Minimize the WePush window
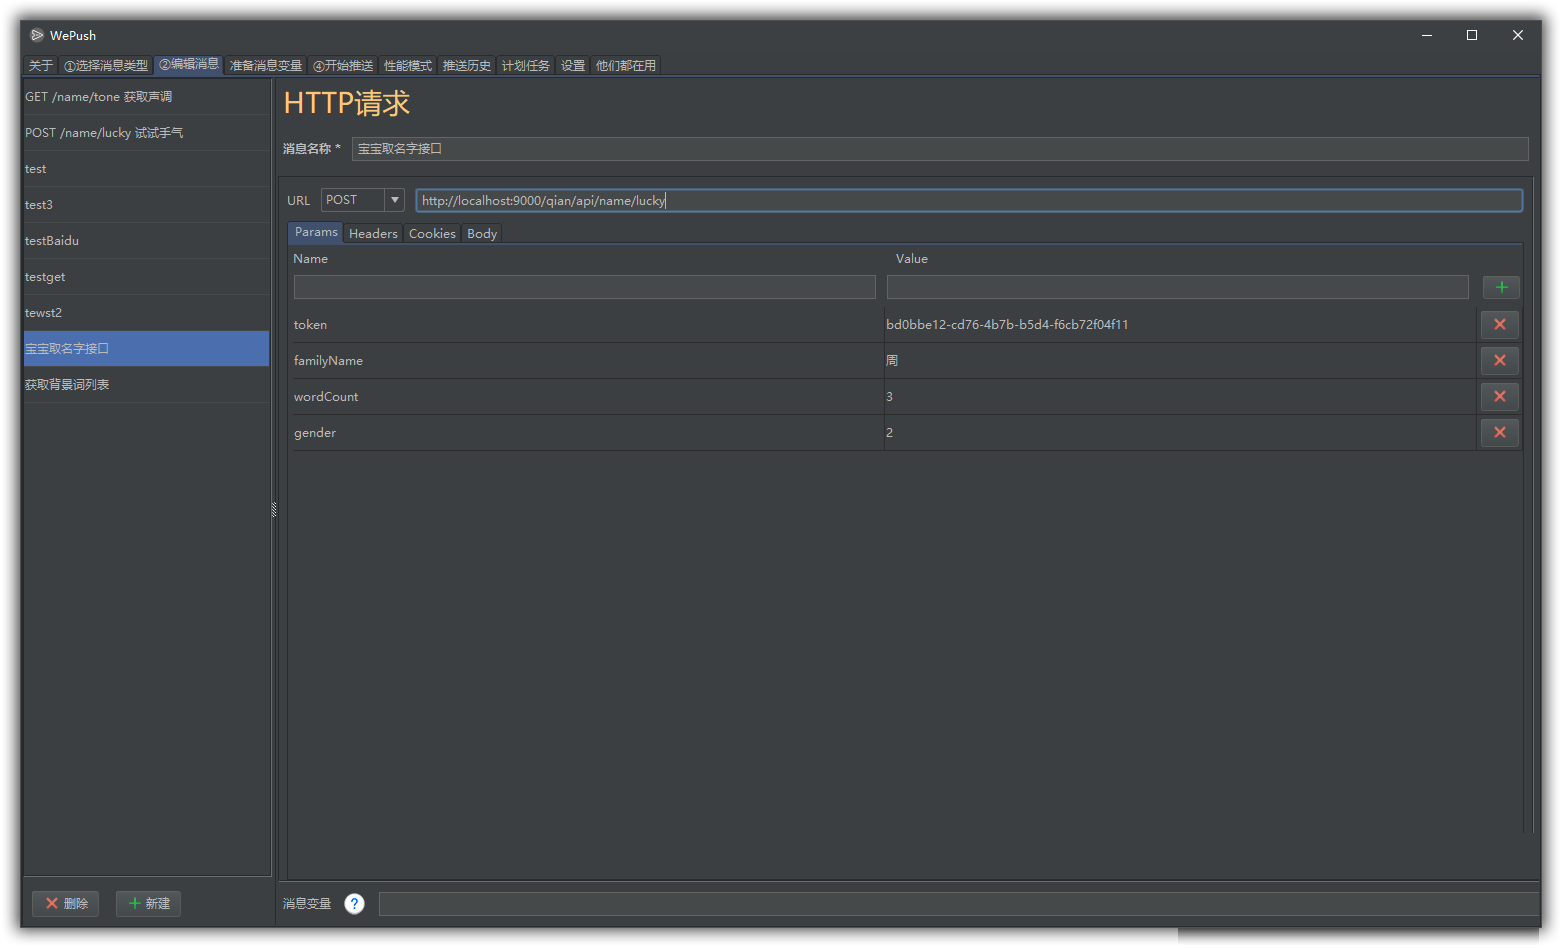Viewport: 1562px width, 948px height. [x=1427, y=35]
